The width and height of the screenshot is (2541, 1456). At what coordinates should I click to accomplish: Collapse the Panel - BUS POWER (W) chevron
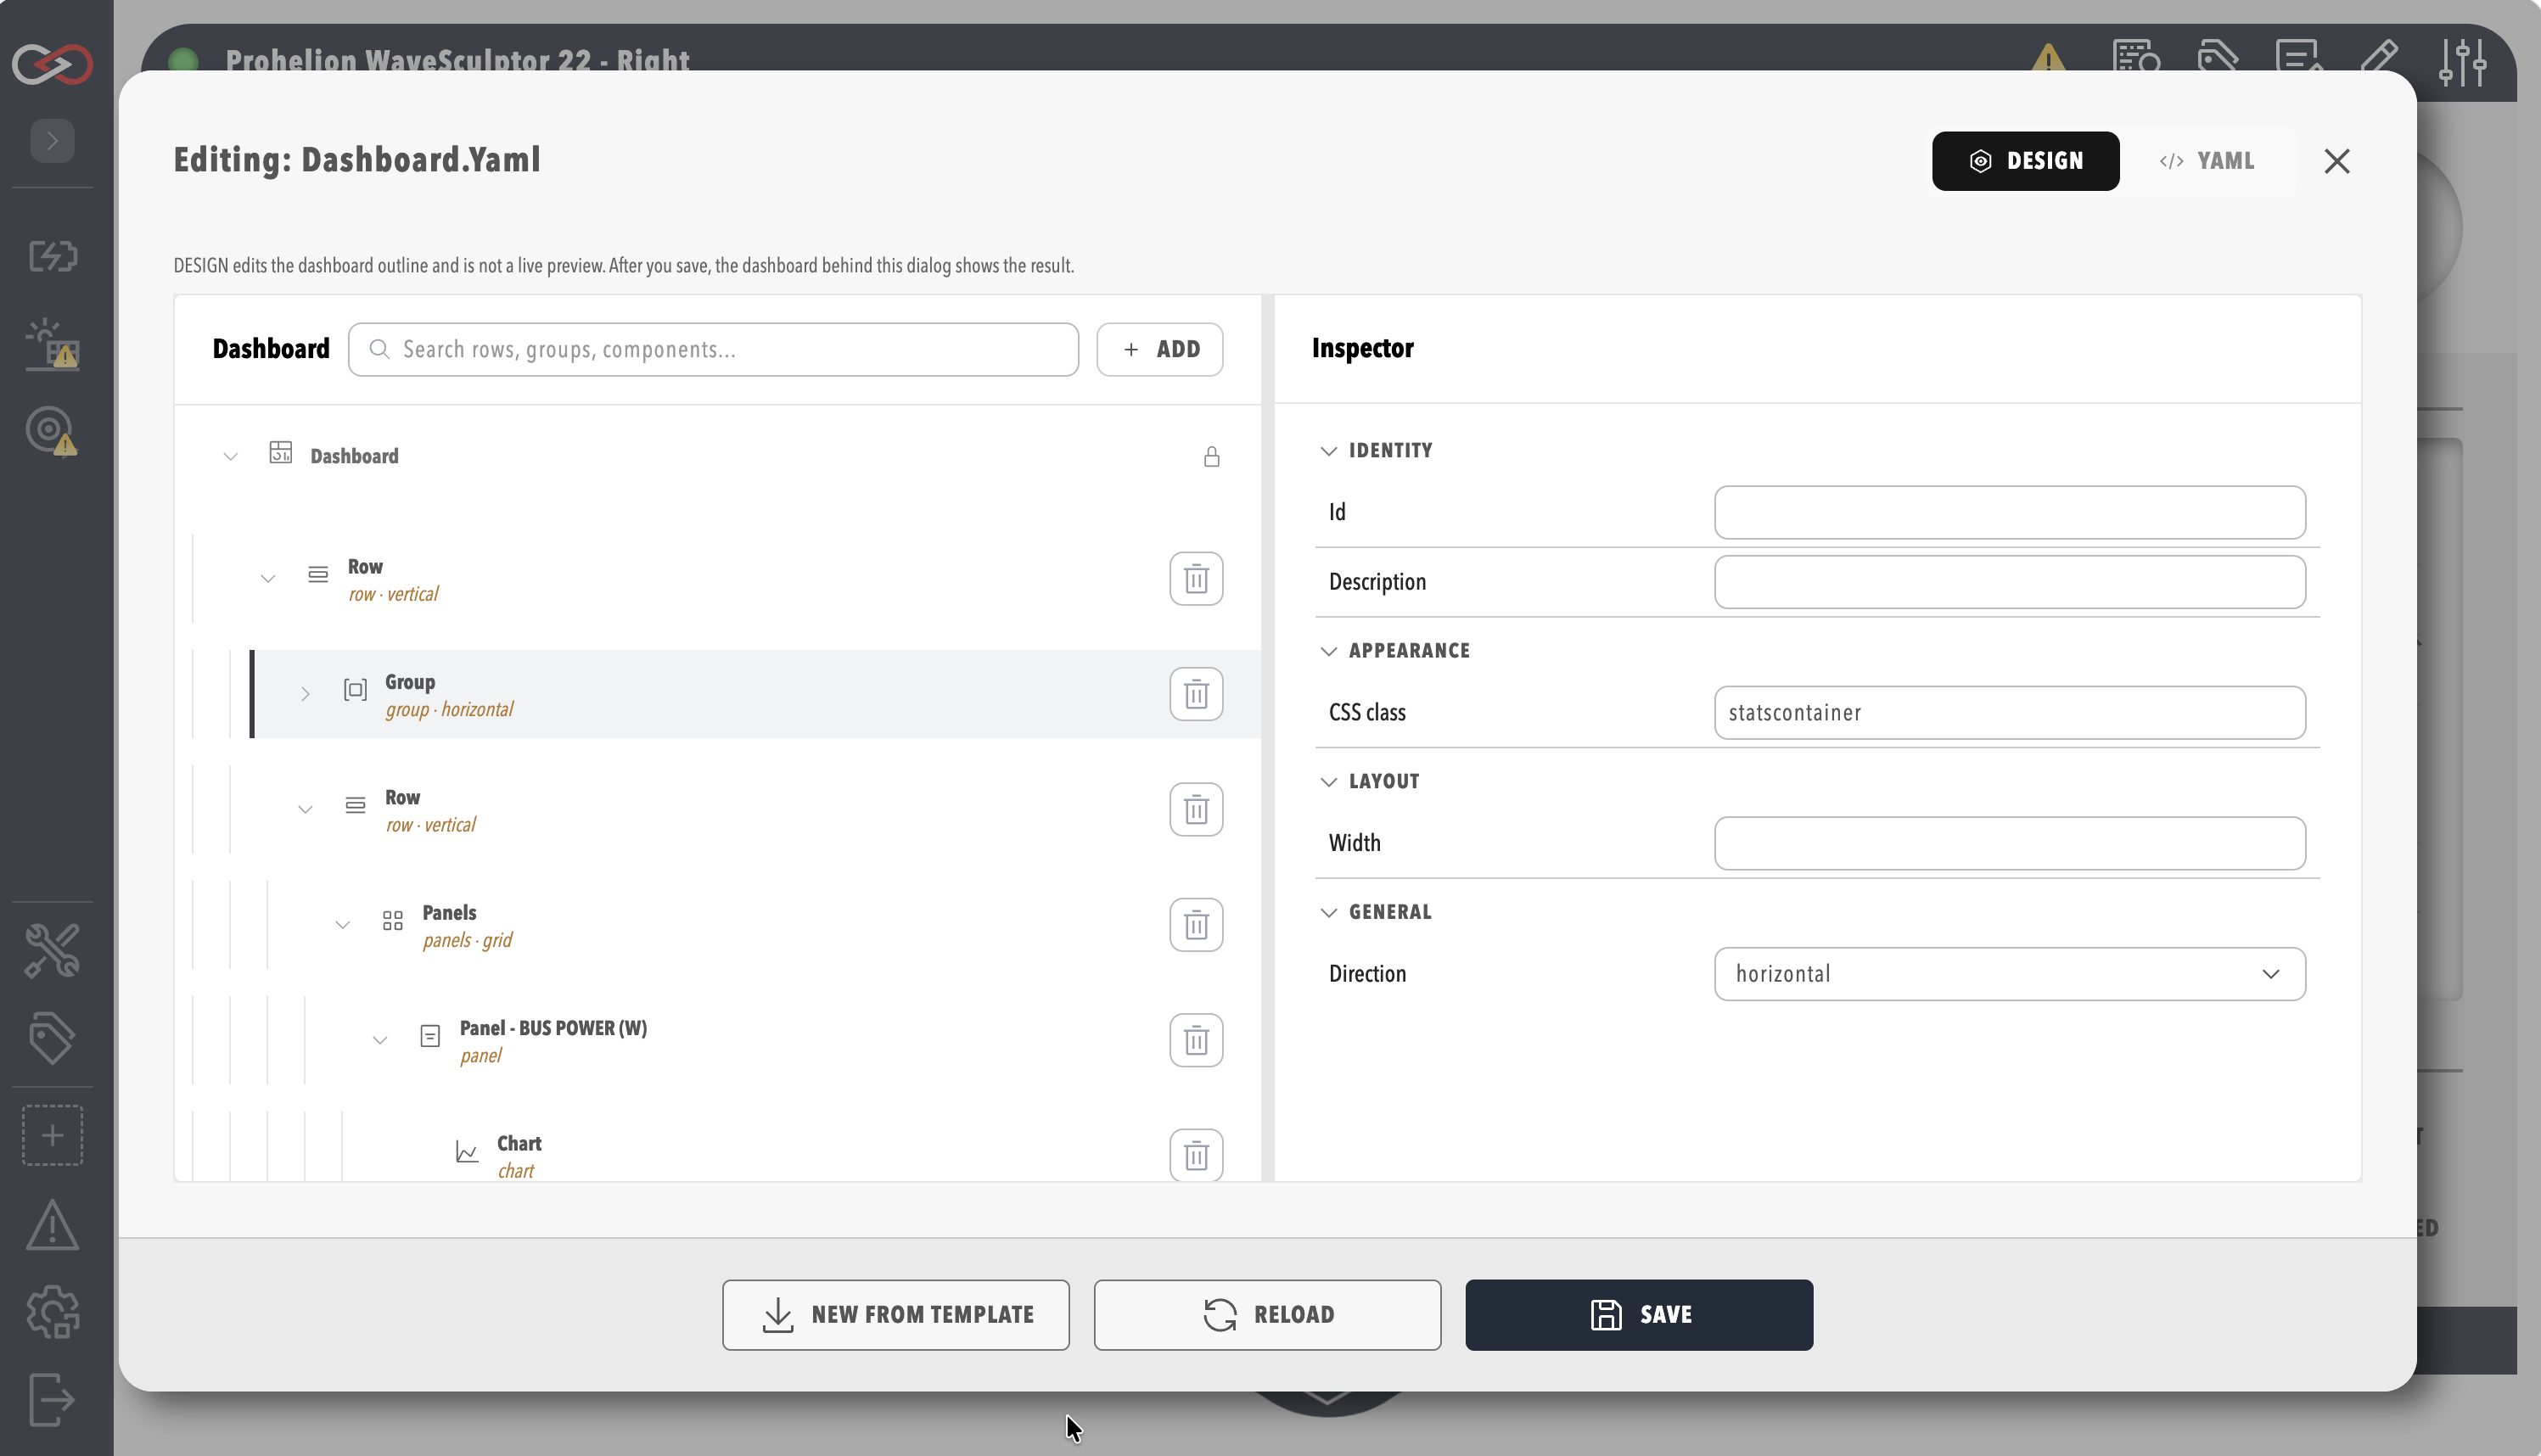pyautogui.click(x=380, y=1041)
